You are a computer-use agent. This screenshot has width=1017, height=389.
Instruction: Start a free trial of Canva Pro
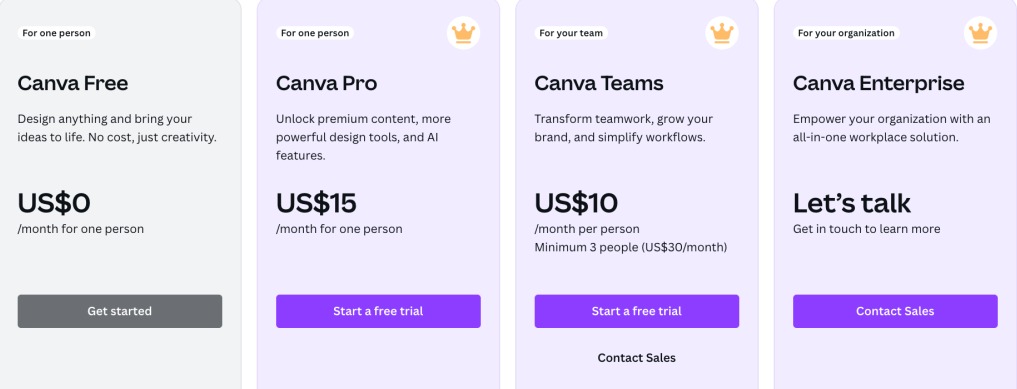click(378, 311)
